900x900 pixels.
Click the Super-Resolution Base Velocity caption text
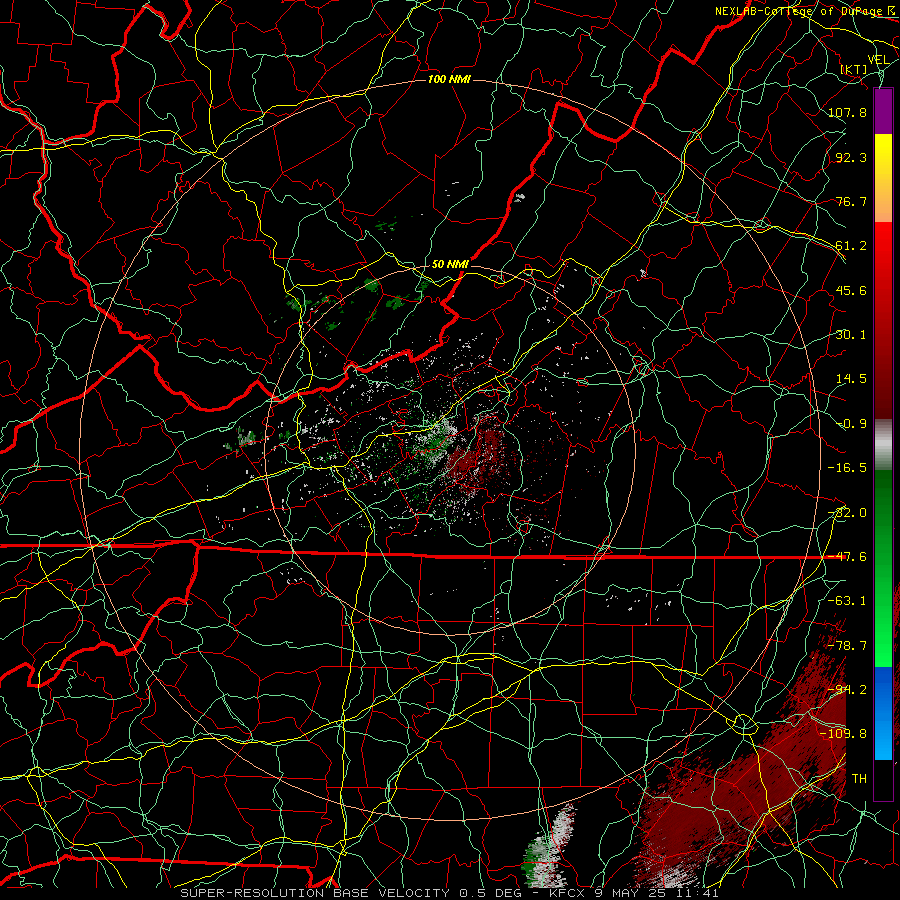coord(450,893)
